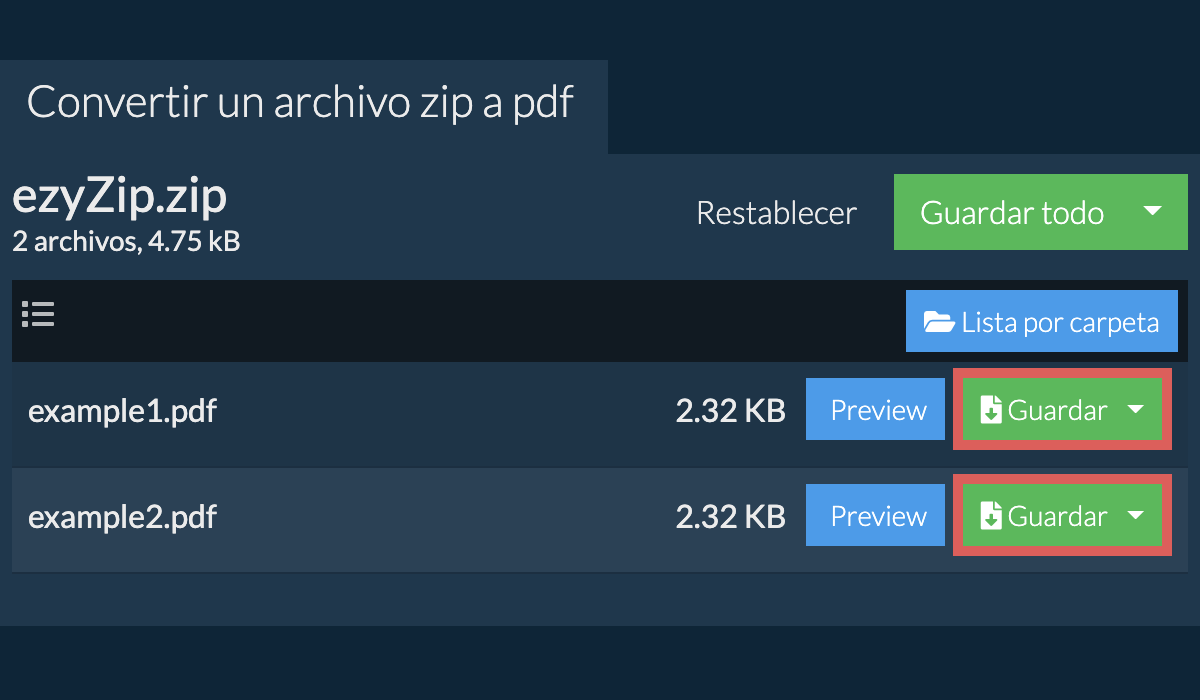The width and height of the screenshot is (1200, 700).
Task: Open the Guardar todo dropdown arrow
Action: [1152, 212]
